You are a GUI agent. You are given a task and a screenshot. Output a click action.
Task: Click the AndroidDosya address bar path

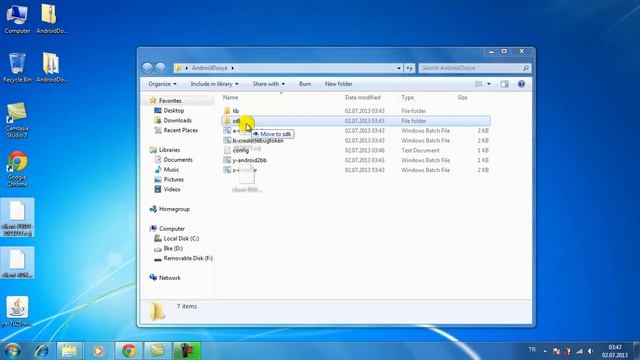[209, 68]
